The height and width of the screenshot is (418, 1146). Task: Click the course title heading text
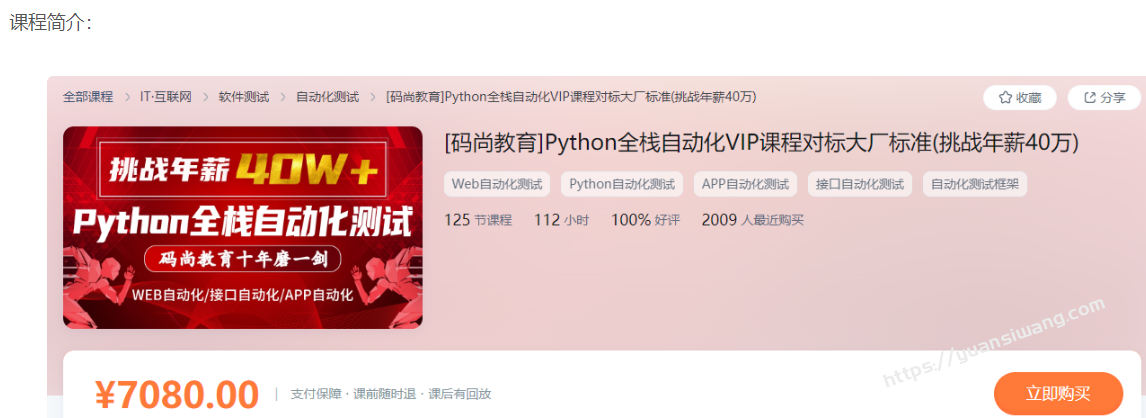tap(762, 142)
